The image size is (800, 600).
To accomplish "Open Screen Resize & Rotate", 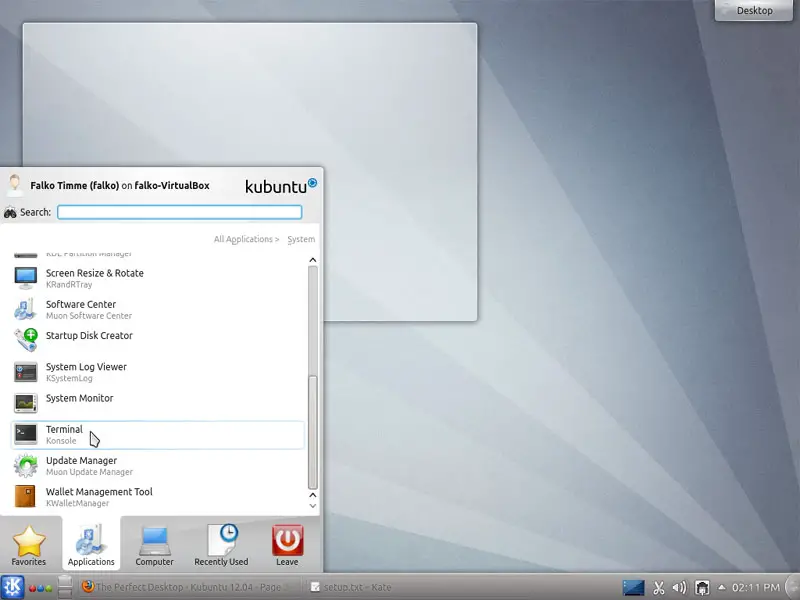I will click(158, 278).
